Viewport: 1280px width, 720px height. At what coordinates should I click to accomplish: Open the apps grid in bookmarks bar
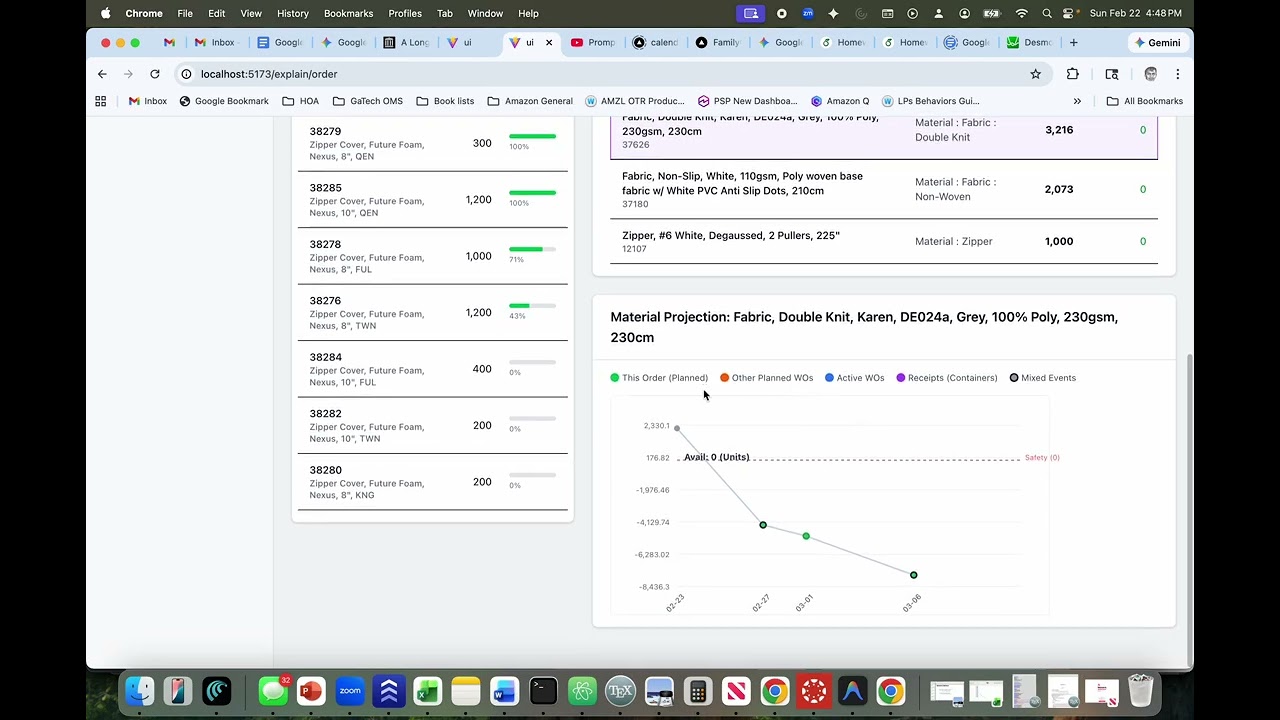101,101
